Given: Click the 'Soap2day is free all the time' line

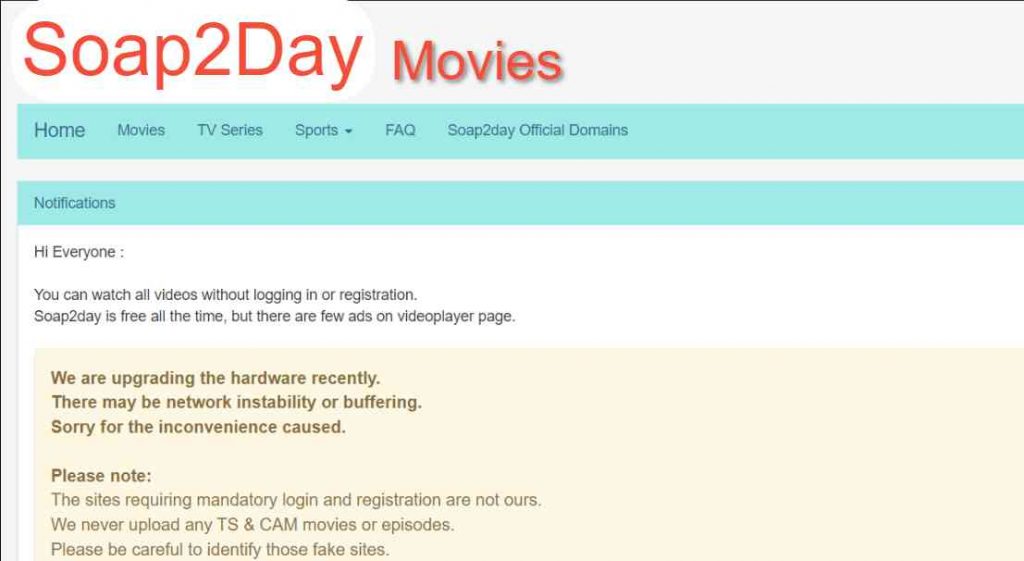Looking at the screenshot, I should tap(274, 317).
